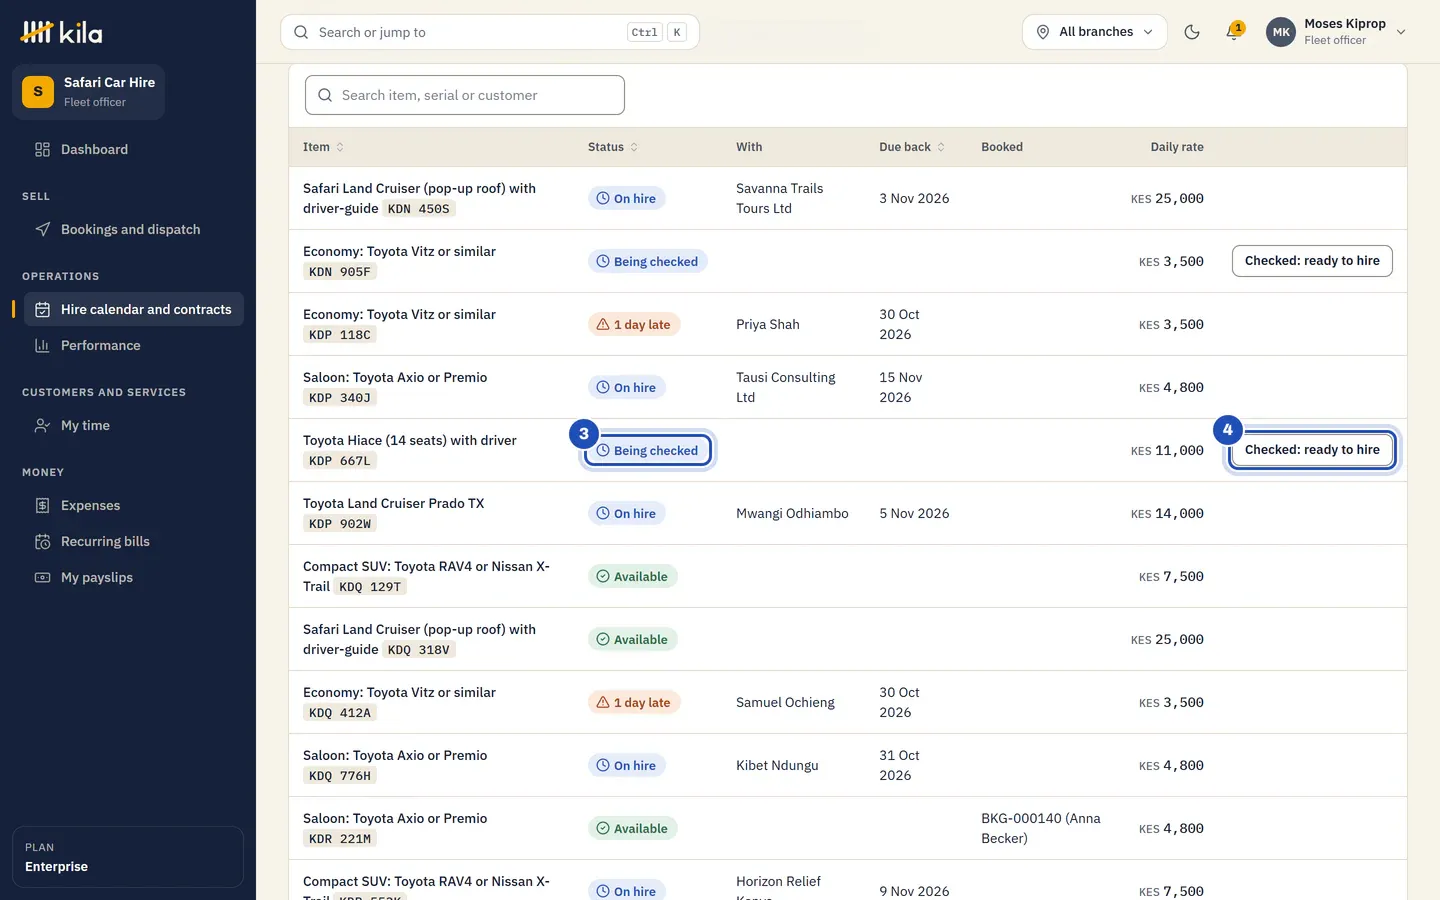Open Expenses page

(133, 505)
